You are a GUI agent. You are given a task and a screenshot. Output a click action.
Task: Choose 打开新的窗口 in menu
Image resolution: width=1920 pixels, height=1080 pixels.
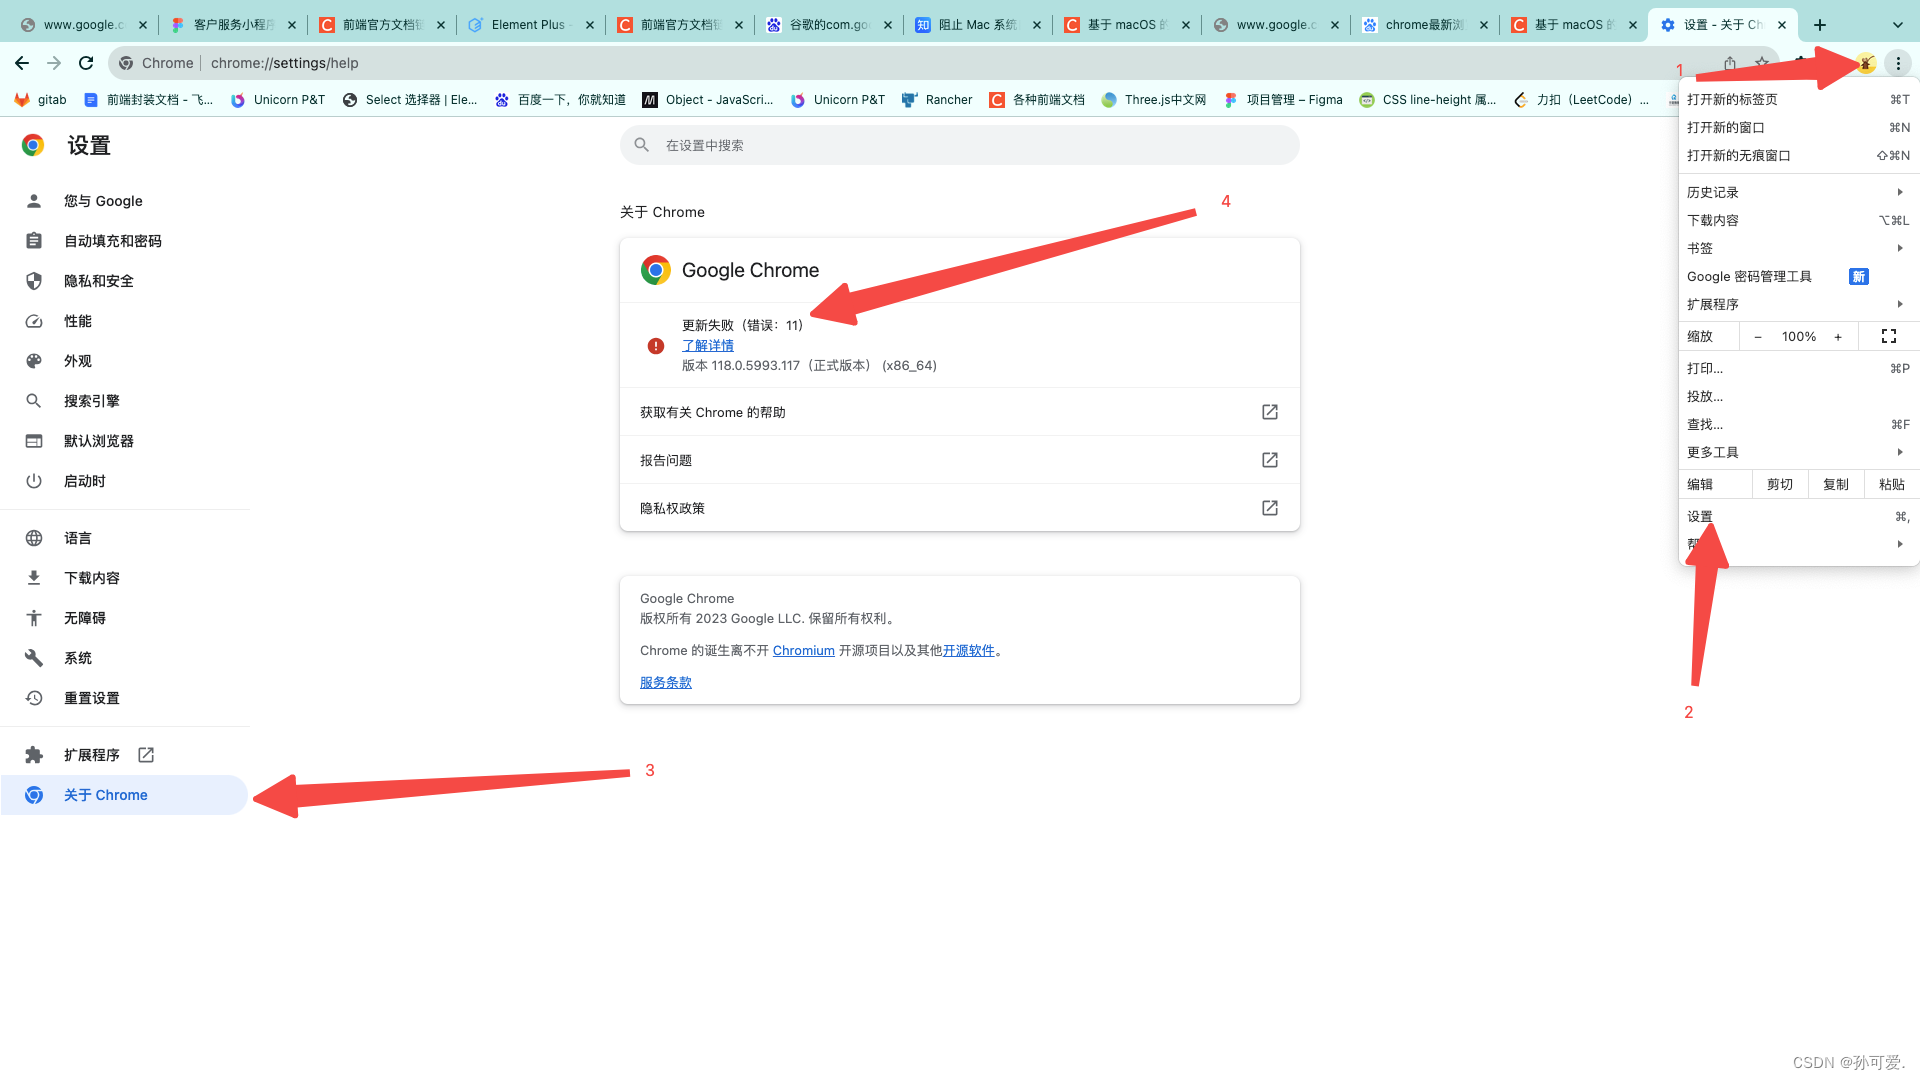click(1799, 128)
